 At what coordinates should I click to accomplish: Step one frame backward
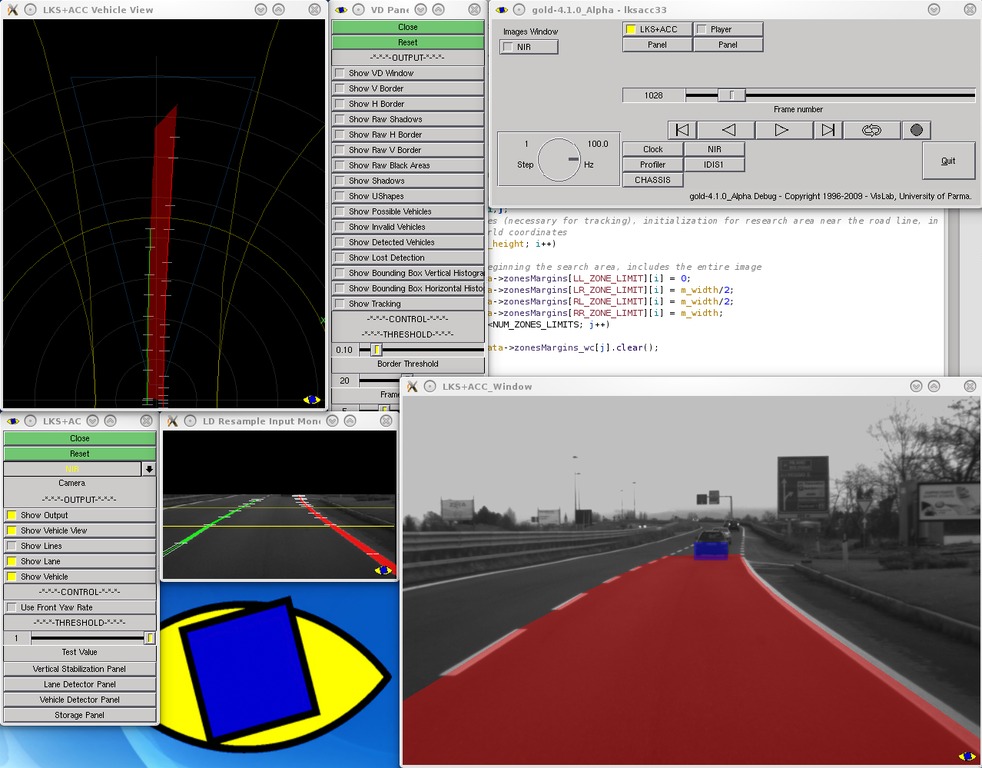point(729,130)
